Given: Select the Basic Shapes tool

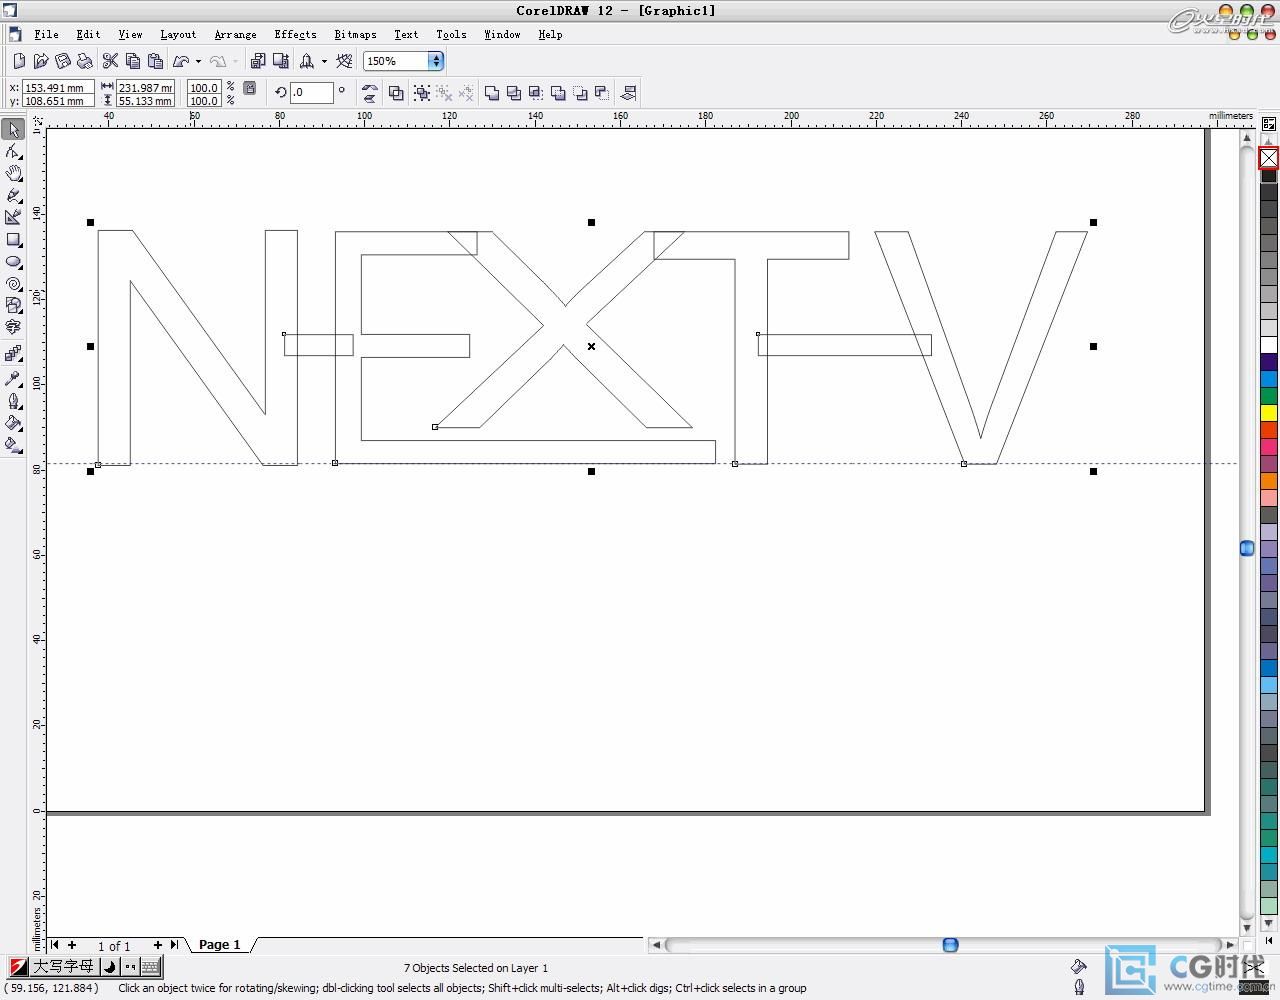Looking at the screenshot, I should [14, 305].
